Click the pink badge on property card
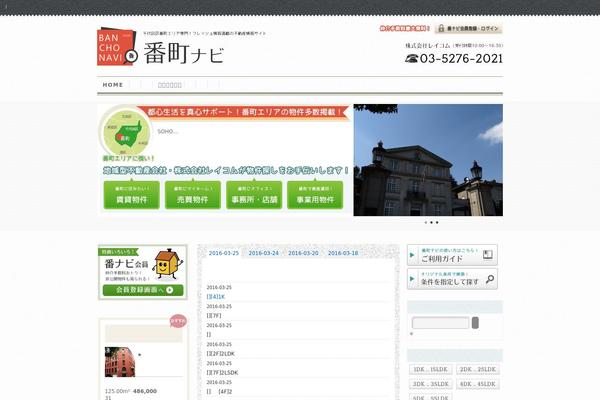 pos(178,321)
